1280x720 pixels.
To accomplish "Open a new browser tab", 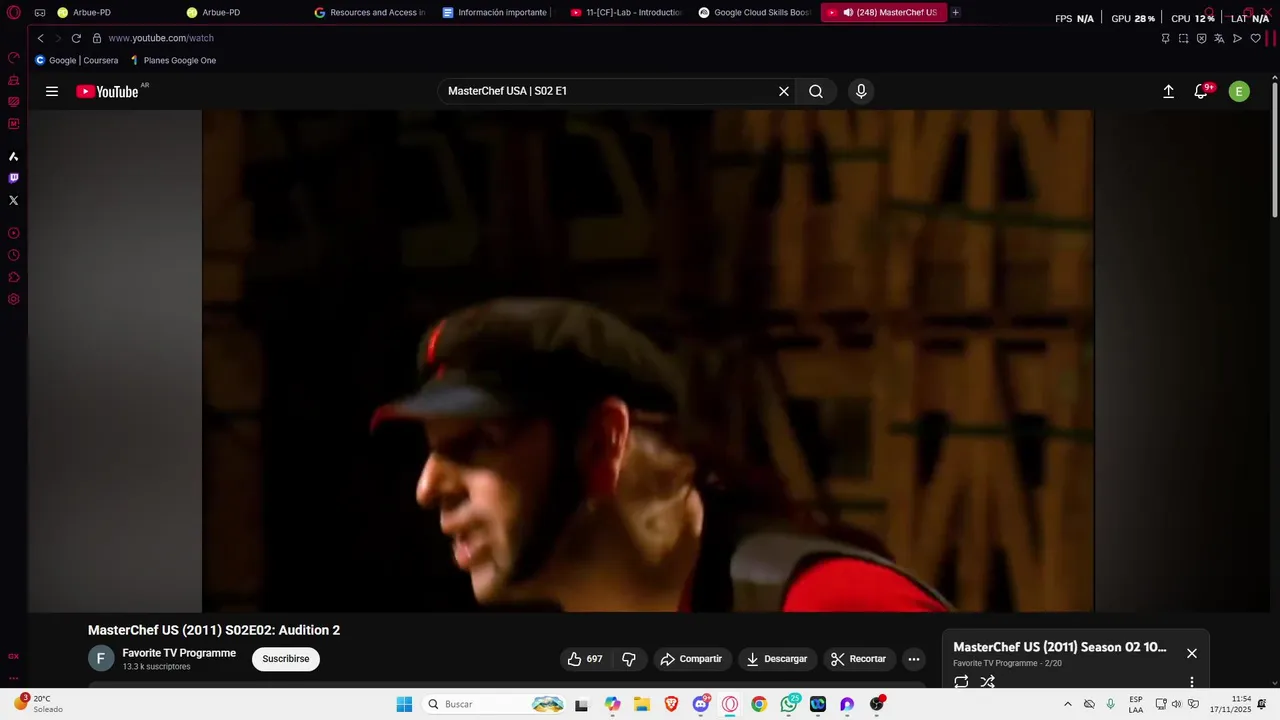I will [956, 13].
